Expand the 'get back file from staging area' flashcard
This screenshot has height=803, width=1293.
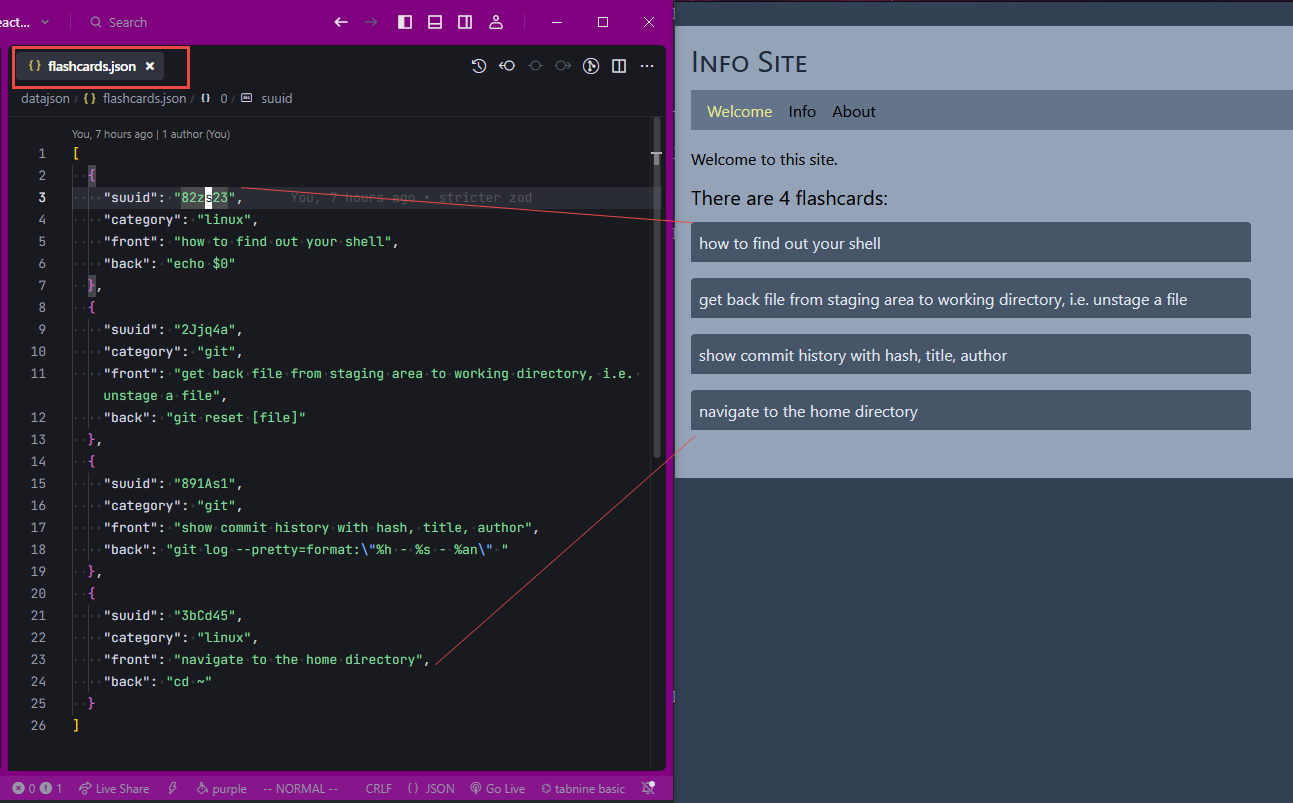point(970,299)
